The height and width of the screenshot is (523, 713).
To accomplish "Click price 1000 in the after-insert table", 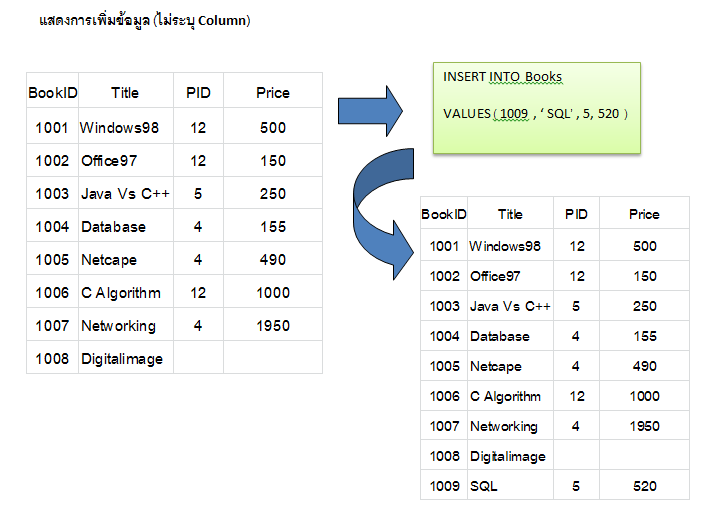I will 644,396.
